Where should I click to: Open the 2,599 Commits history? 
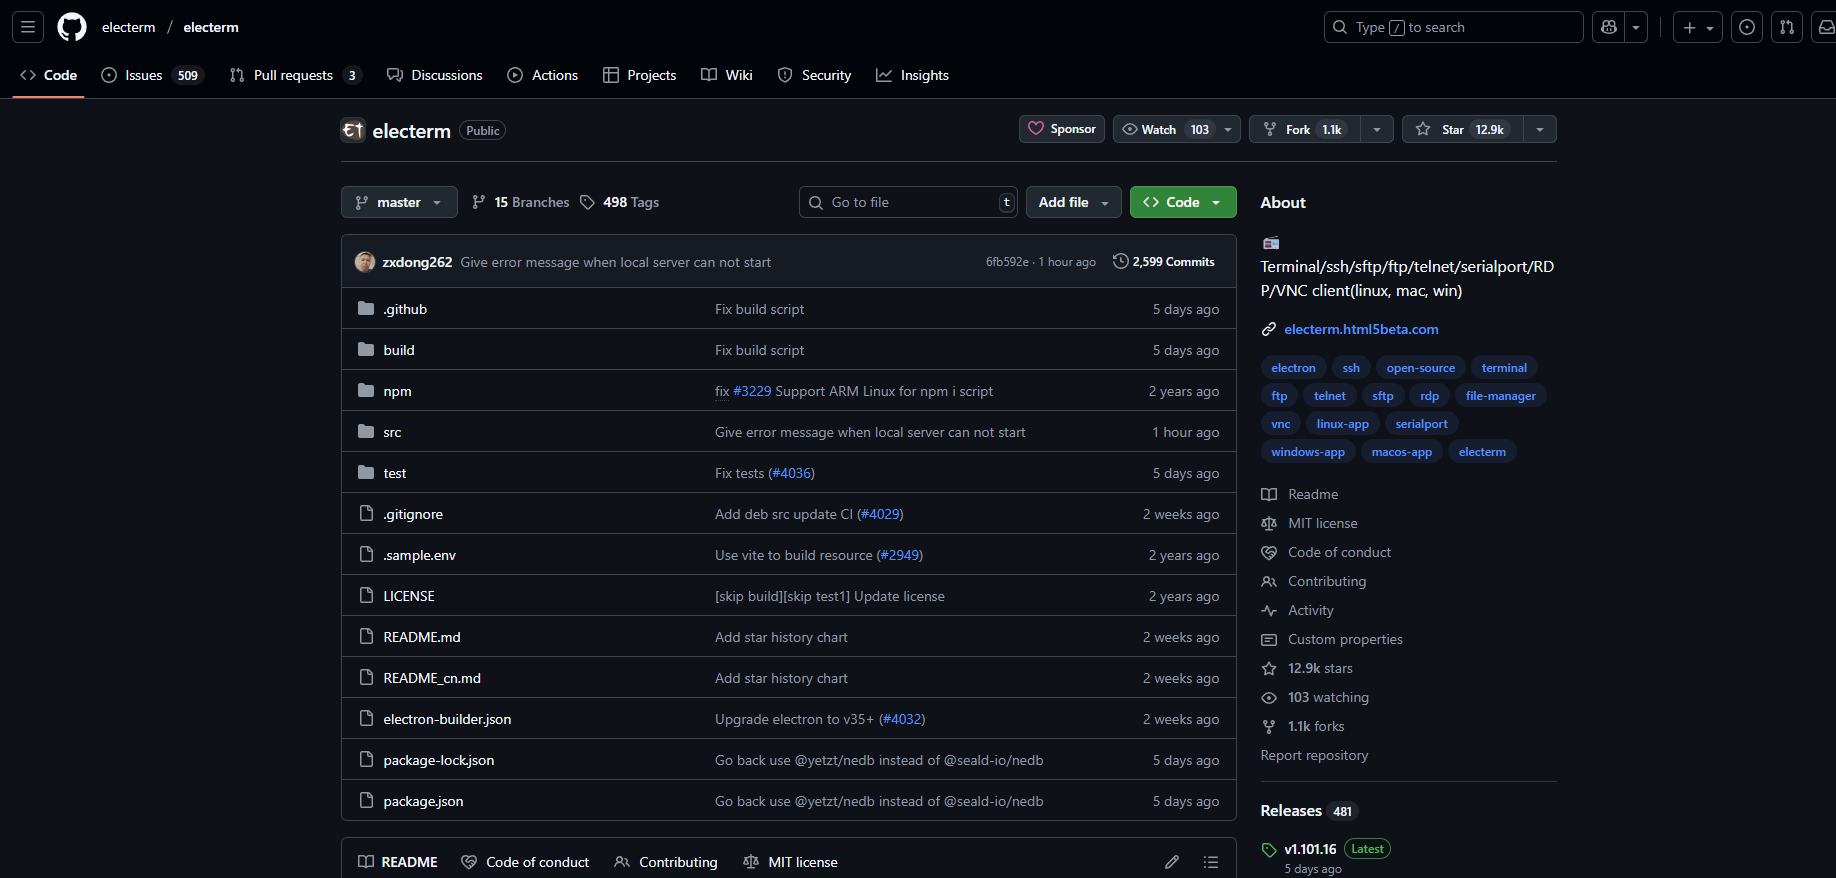[1164, 262]
